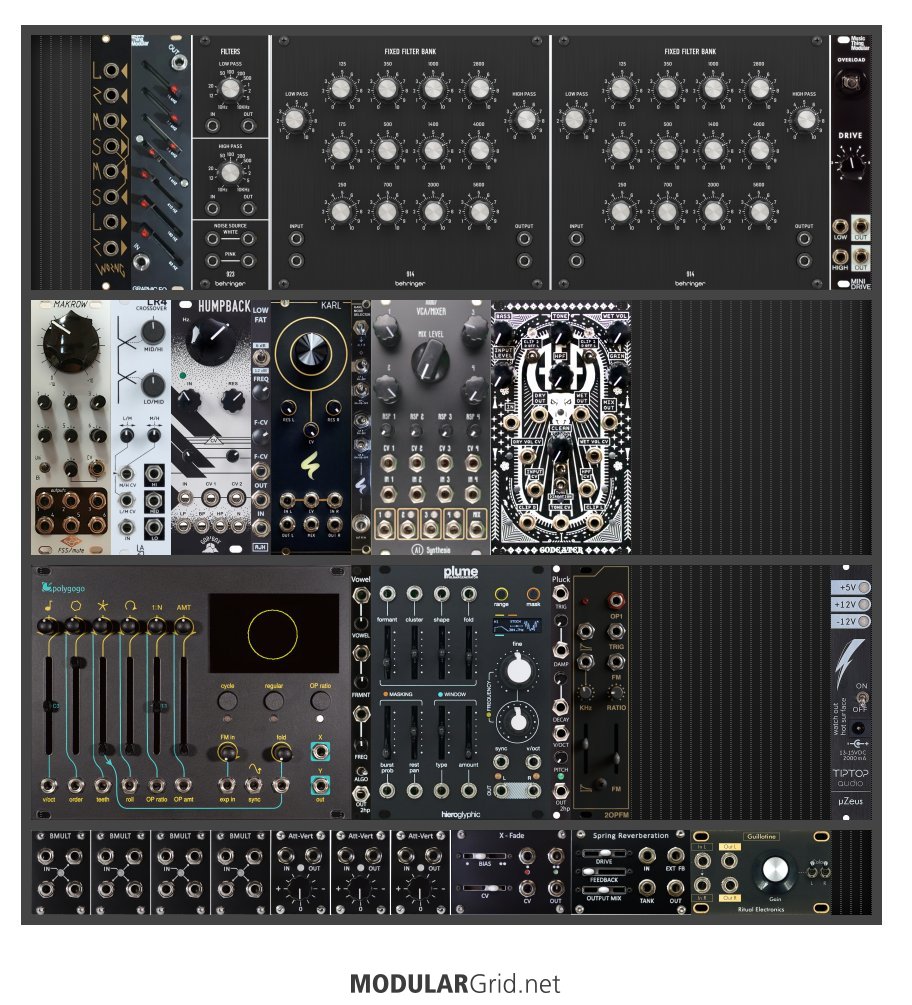Click the Behringer 923 HIGH PASS knob
Screen dimensions: 912x1005
pyautogui.click(x=229, y=172)
